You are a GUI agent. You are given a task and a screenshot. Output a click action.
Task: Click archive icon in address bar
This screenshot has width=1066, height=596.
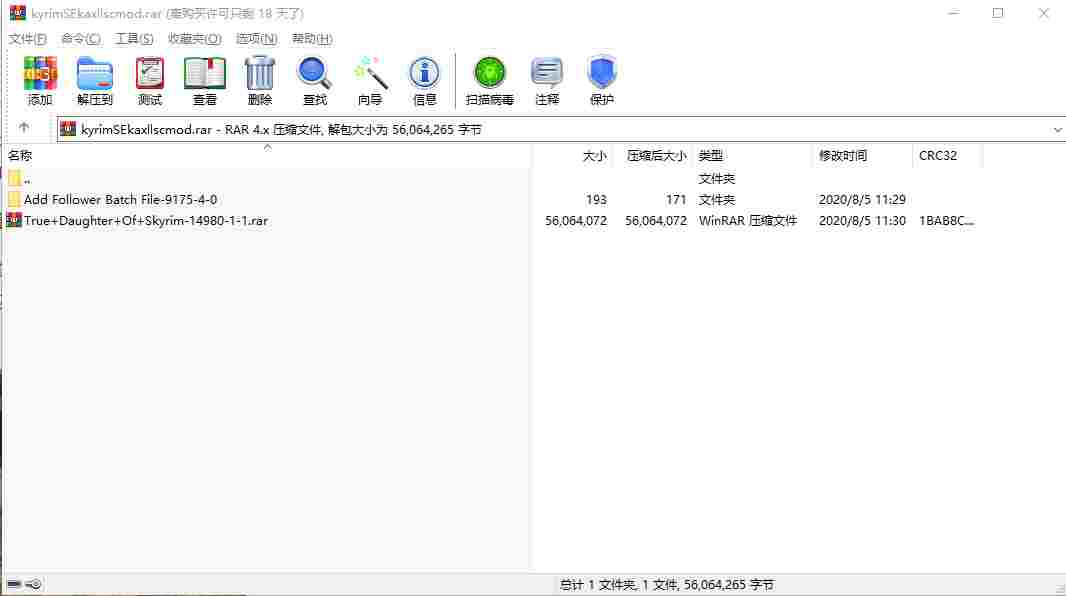pyautogui.click(x=68, y=128)
